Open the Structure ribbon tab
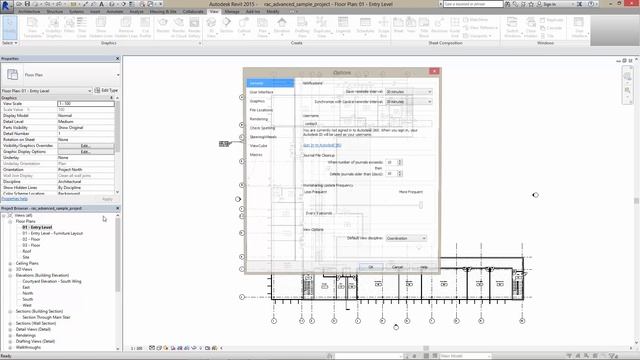 55,11
